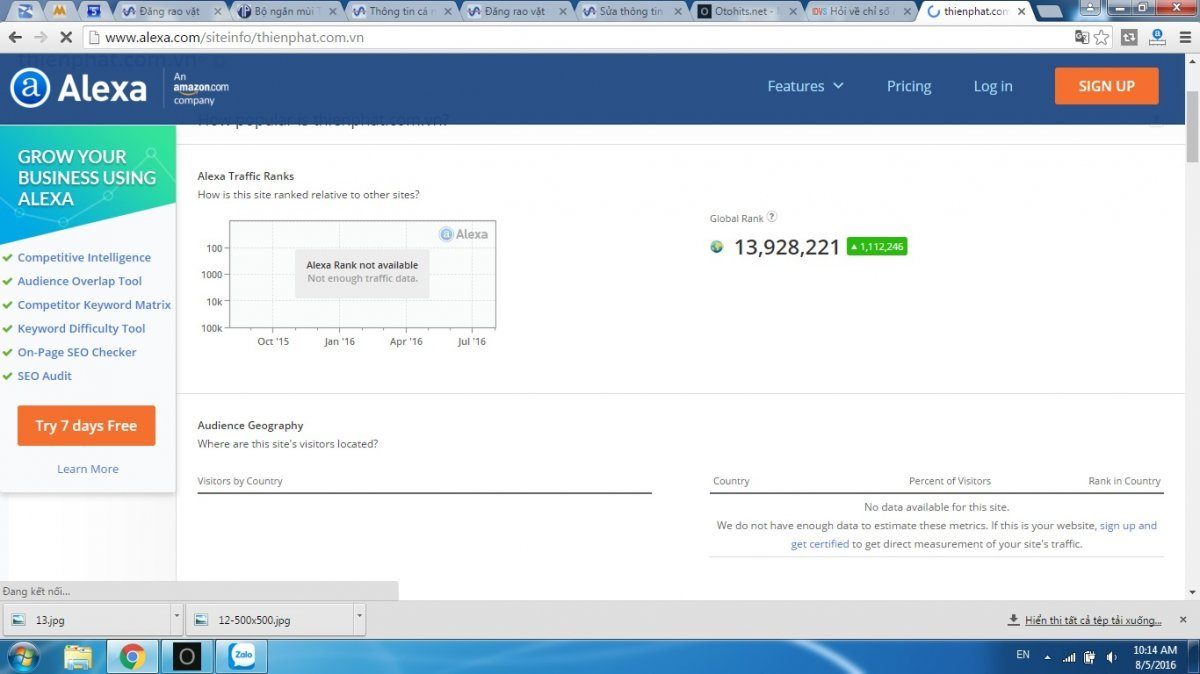
Task: Switch to 'Sửa thông tin' tab
Action: [x=632, y=12]
